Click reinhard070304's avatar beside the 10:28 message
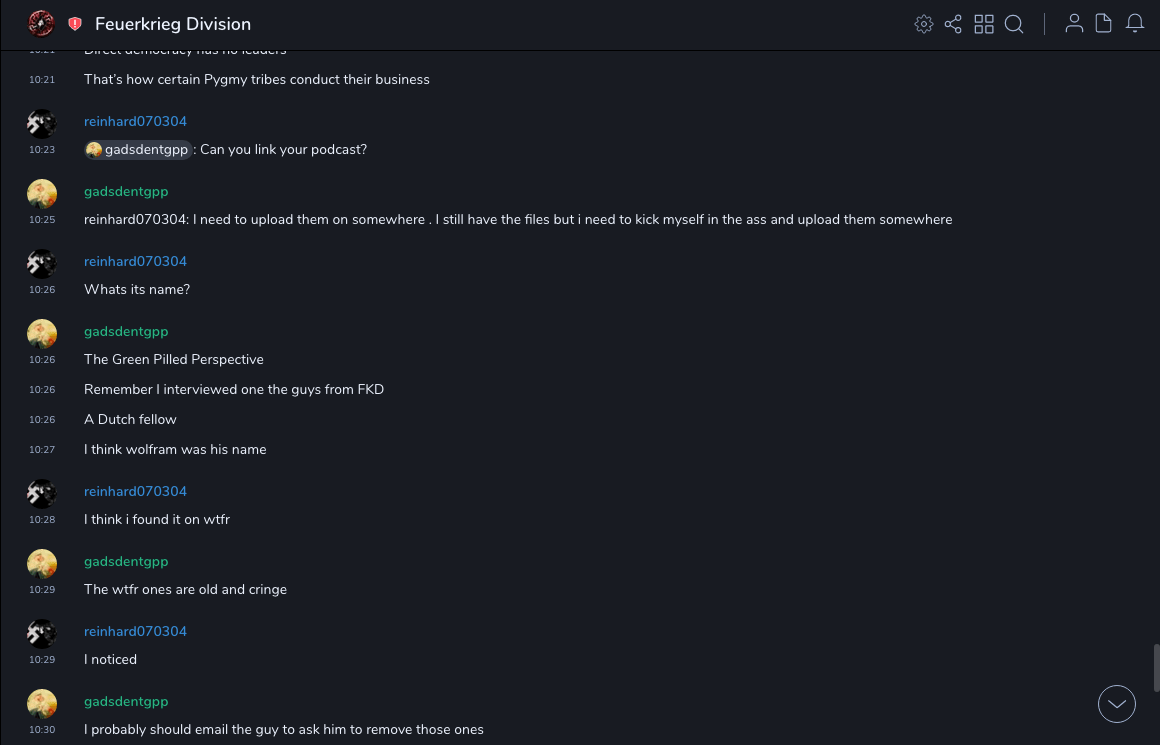 (x=42, y=493)
